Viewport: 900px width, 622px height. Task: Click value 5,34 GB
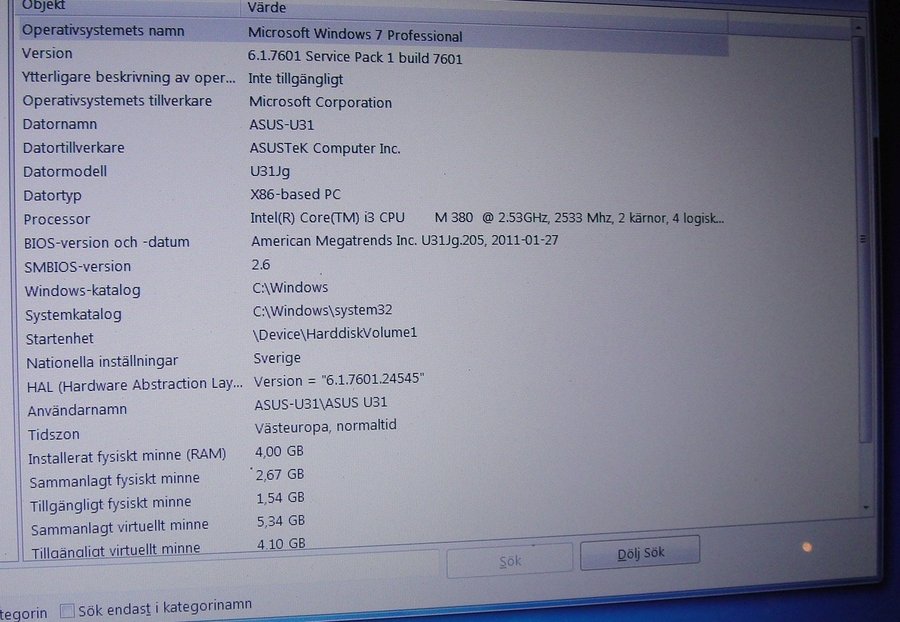pos(281,520)
